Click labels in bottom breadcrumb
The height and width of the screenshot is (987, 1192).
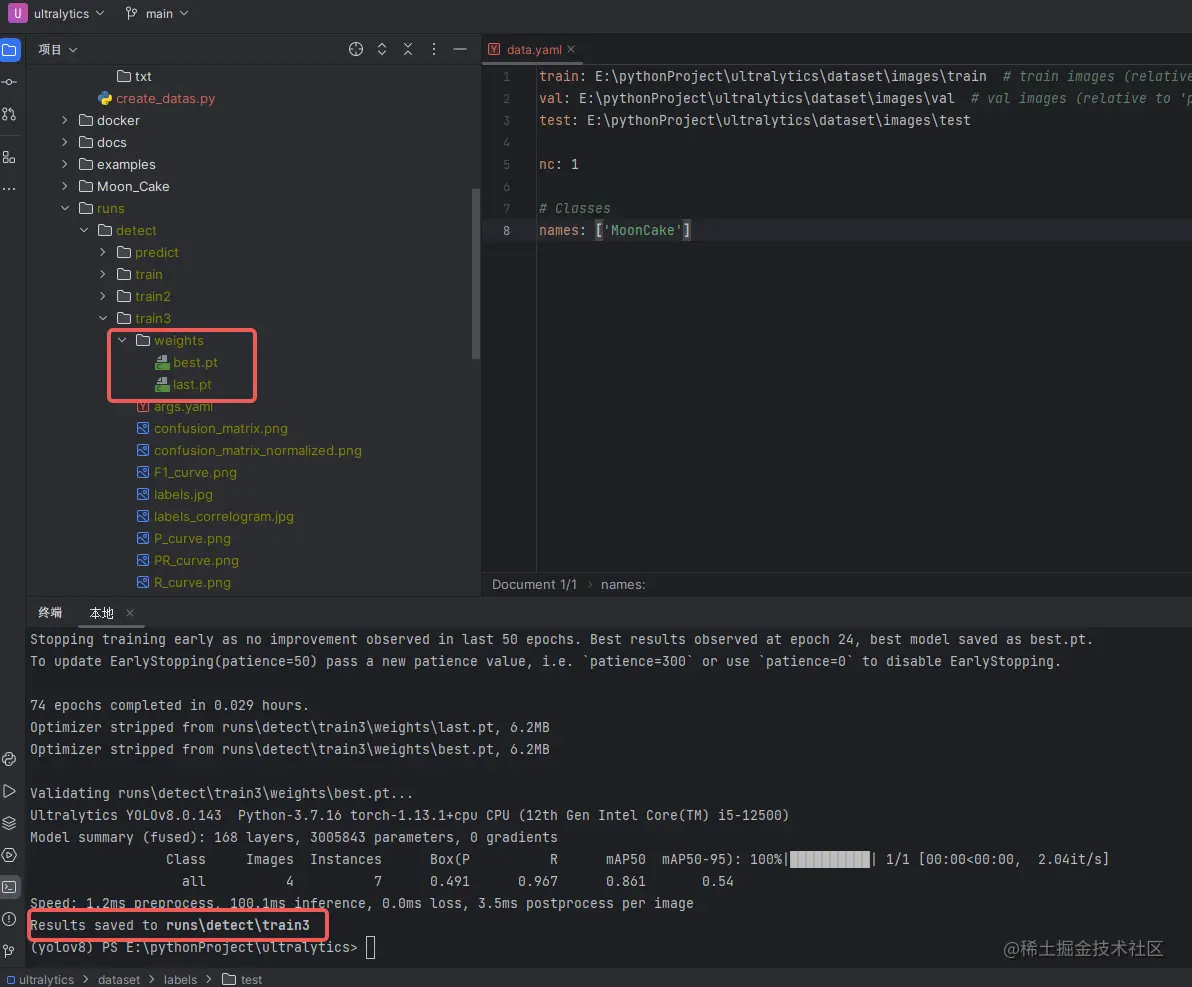tap(180, 979)
